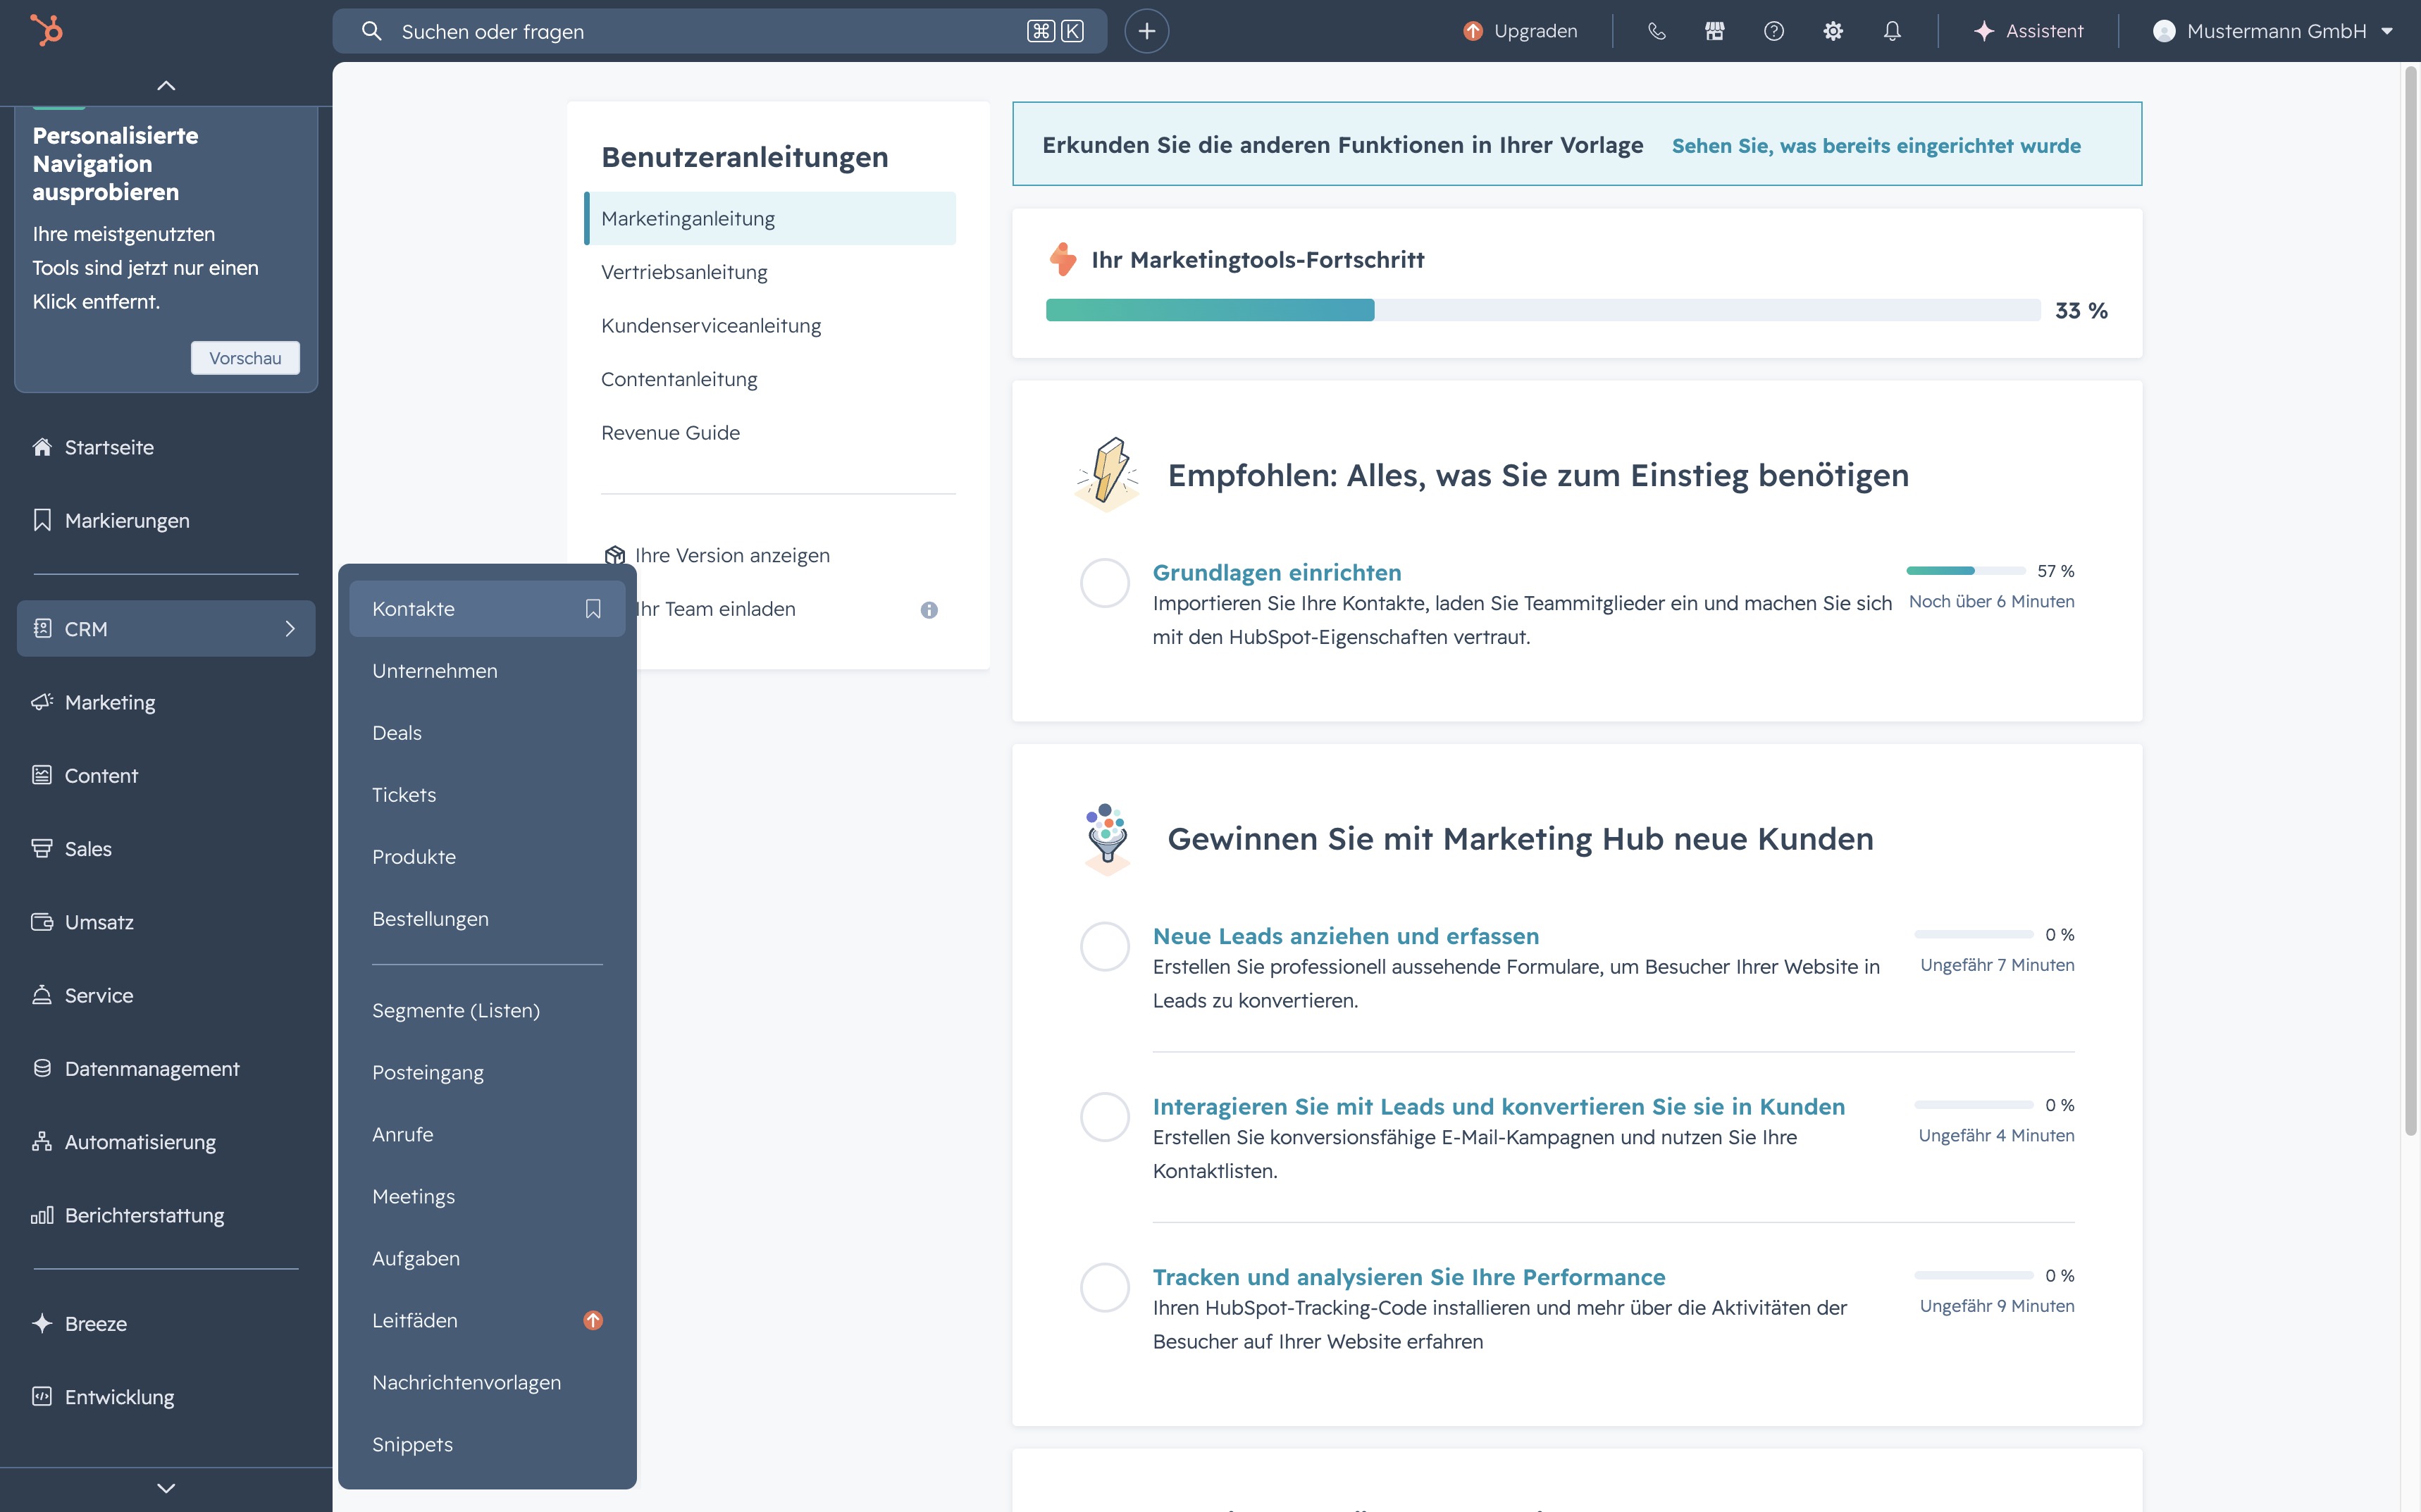
Task: Select the Kundenserviceanleitung guide tab
Action: click(x=770, y=325)
